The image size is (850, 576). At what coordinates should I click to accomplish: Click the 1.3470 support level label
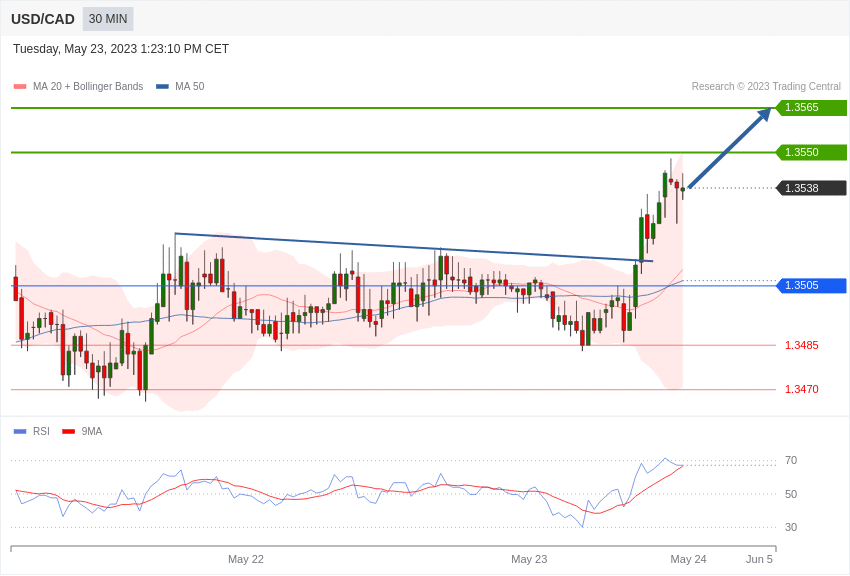pos(802,389)
